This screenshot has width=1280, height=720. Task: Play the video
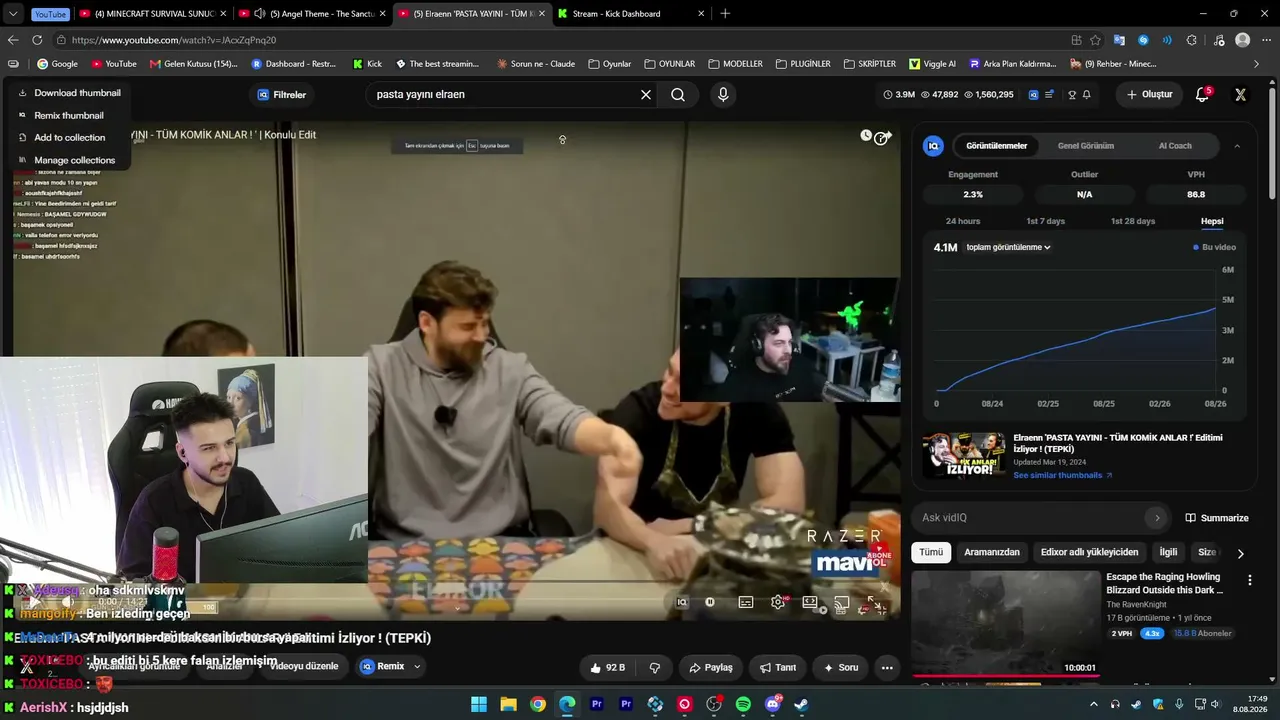35,602
